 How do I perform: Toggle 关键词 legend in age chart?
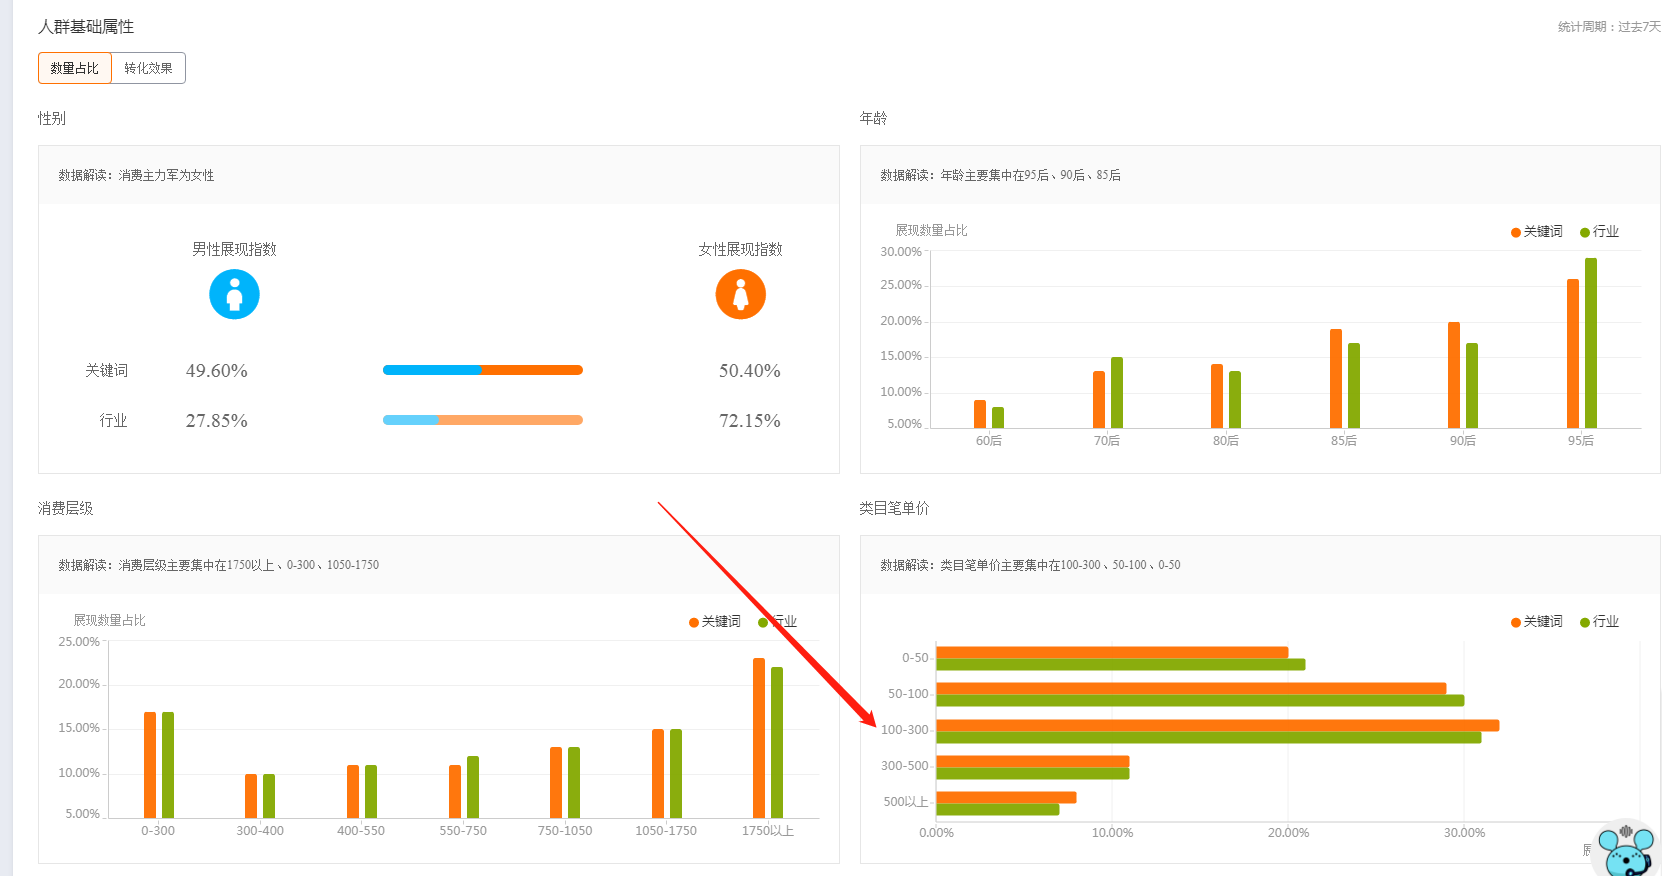click(x=1537, y=232)
